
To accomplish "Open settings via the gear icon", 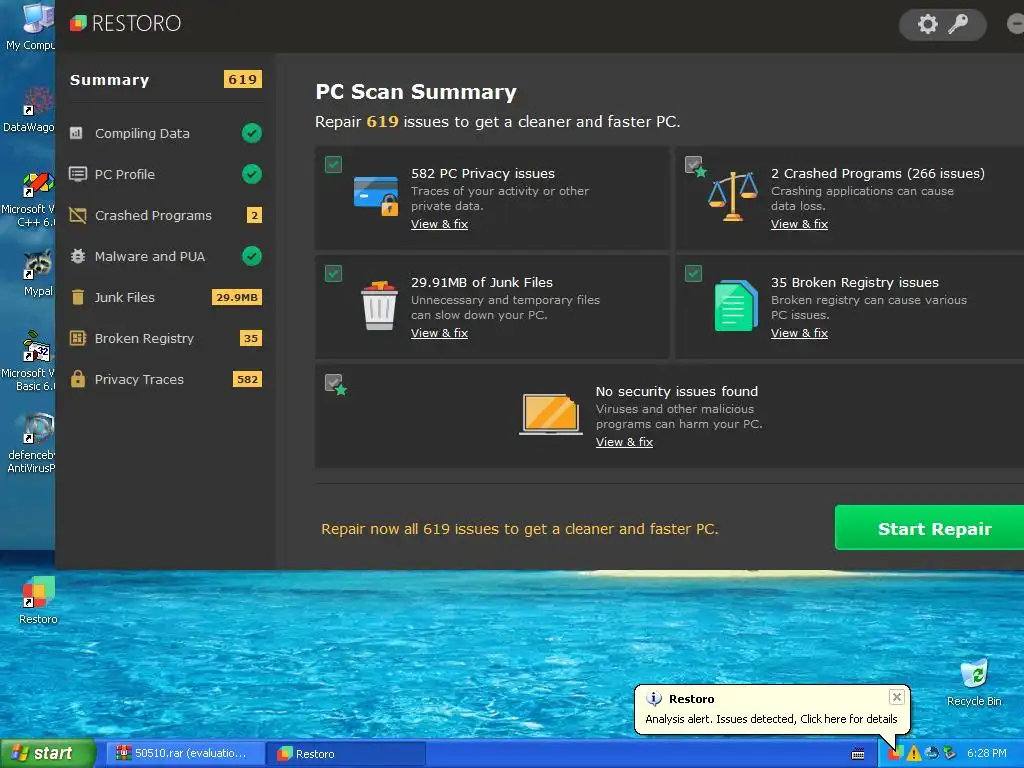I will [927, 24].
